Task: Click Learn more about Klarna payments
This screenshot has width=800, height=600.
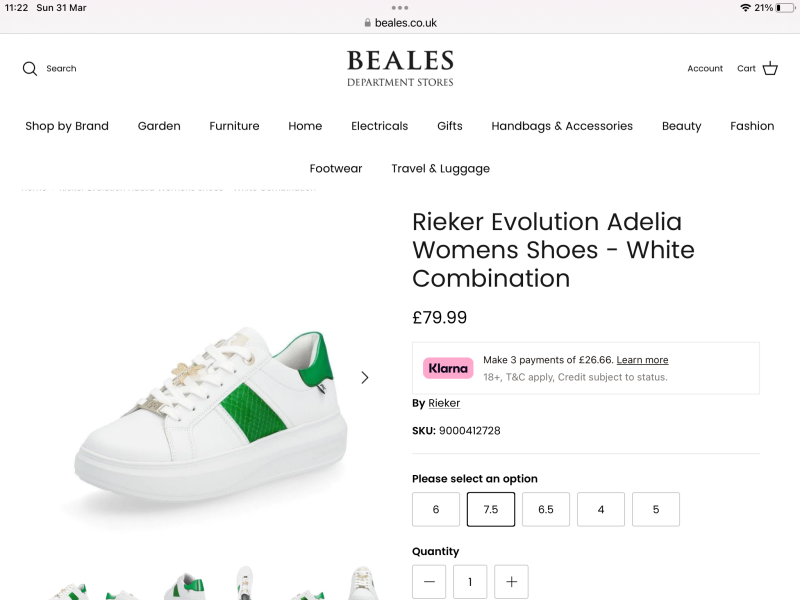Action: click(x=643, y=360)
